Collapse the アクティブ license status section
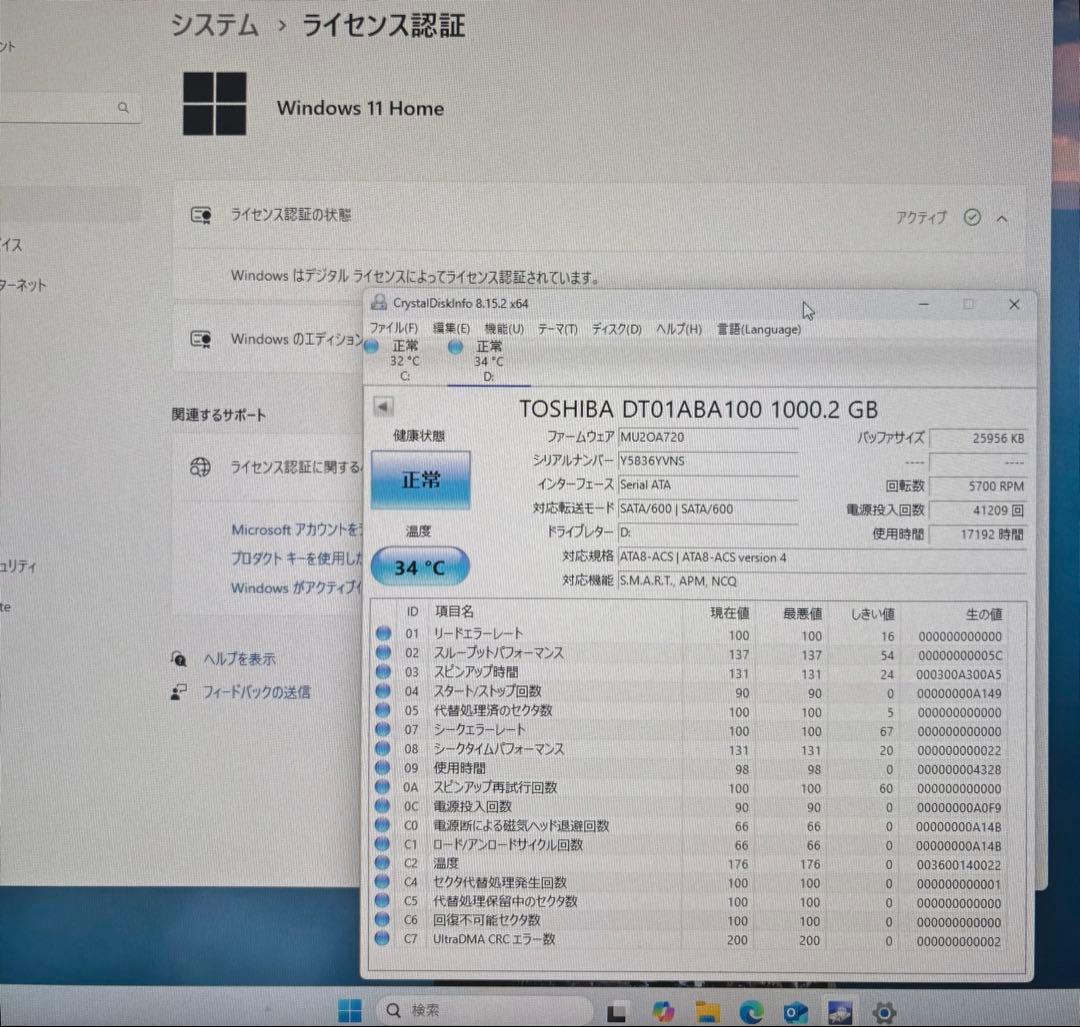The image size is (1080, 1027). (x=1002, y=217)
